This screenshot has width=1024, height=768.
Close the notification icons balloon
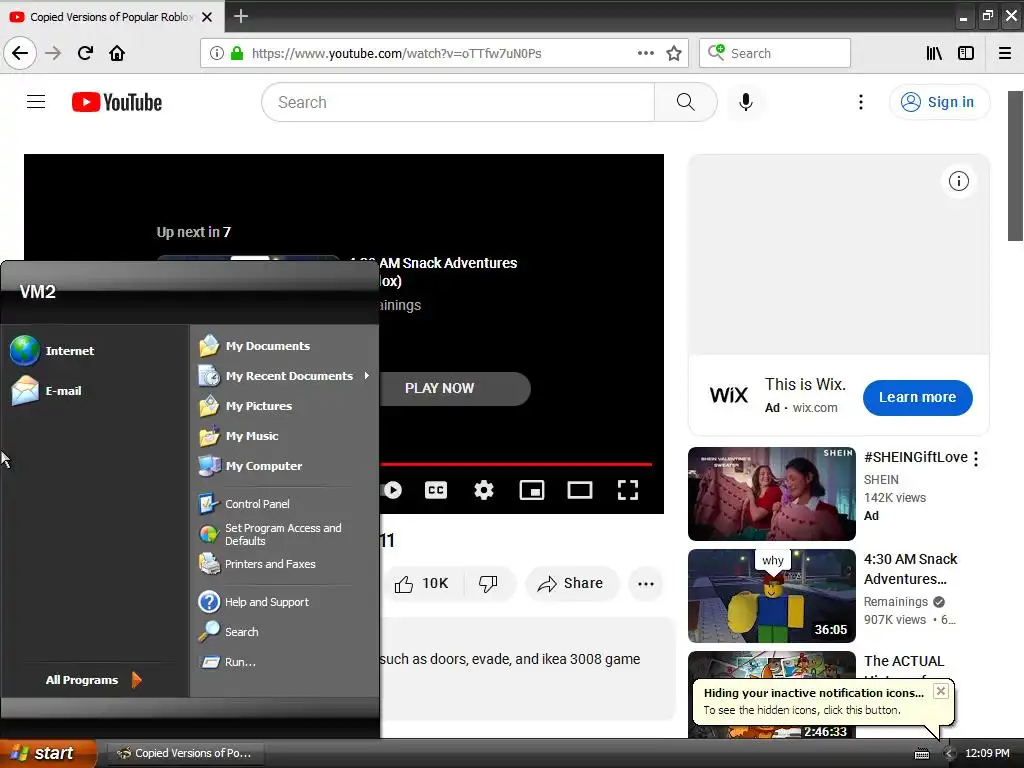coord(940,691)
